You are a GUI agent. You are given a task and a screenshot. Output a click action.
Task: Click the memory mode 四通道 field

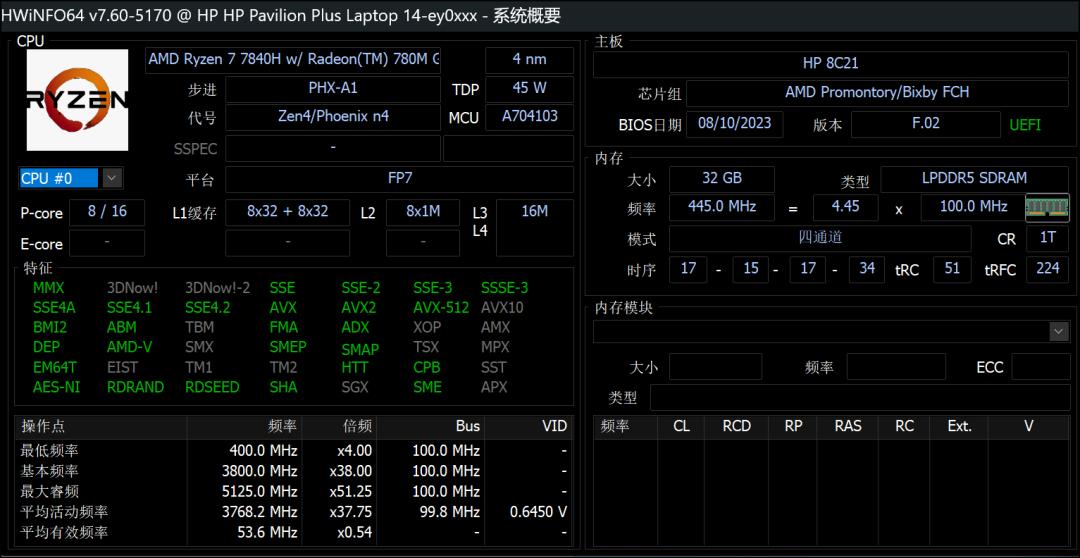click(x=820, y=239)
